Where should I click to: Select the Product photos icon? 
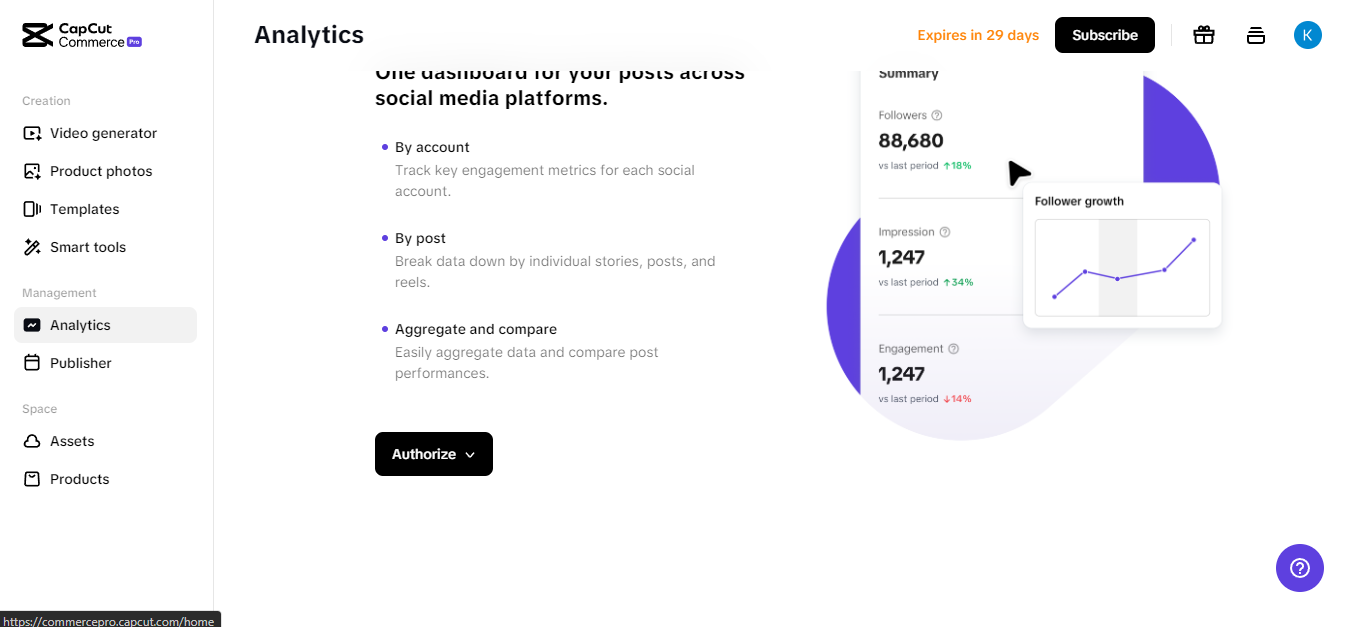[x=32, y=171]
